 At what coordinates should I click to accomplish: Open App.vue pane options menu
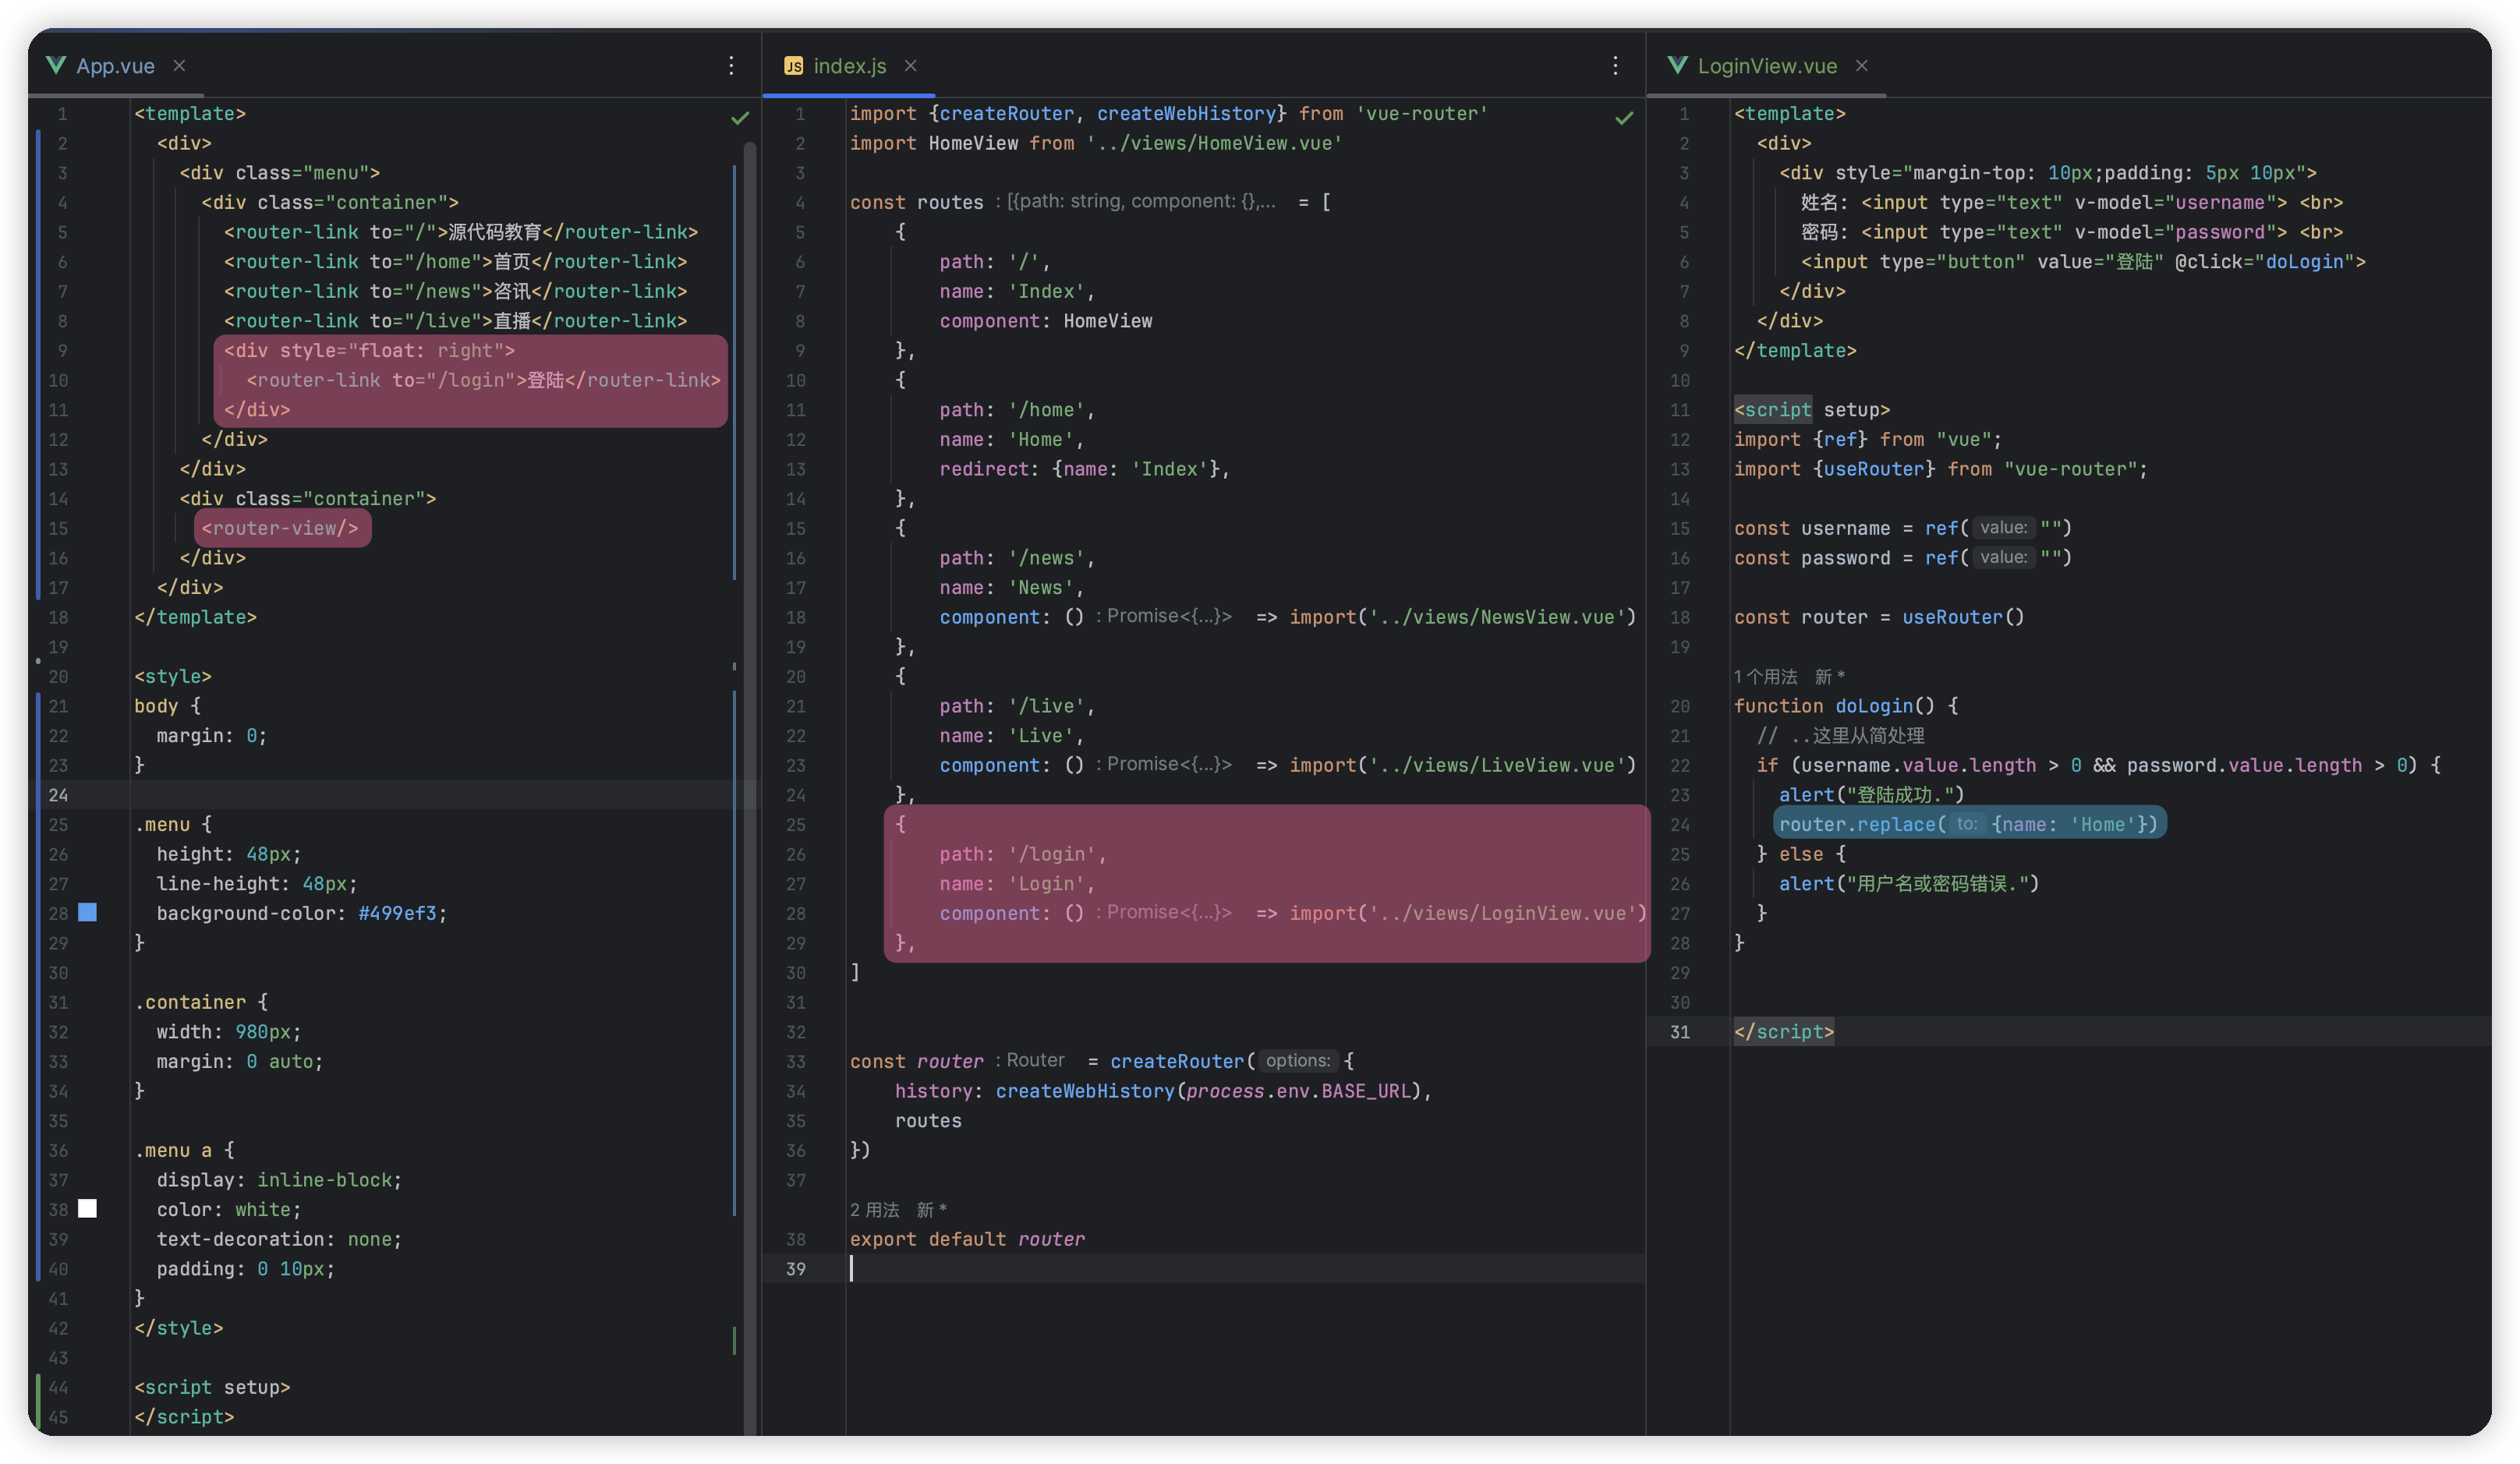pyautogui.click(x=731, y=66)
